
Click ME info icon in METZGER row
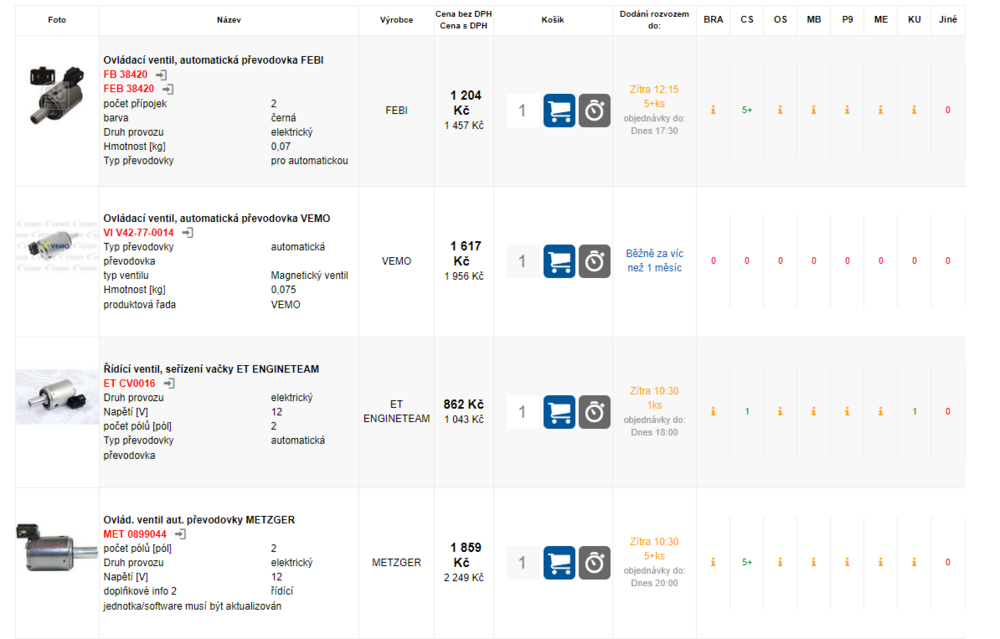[x=881, y=562]
